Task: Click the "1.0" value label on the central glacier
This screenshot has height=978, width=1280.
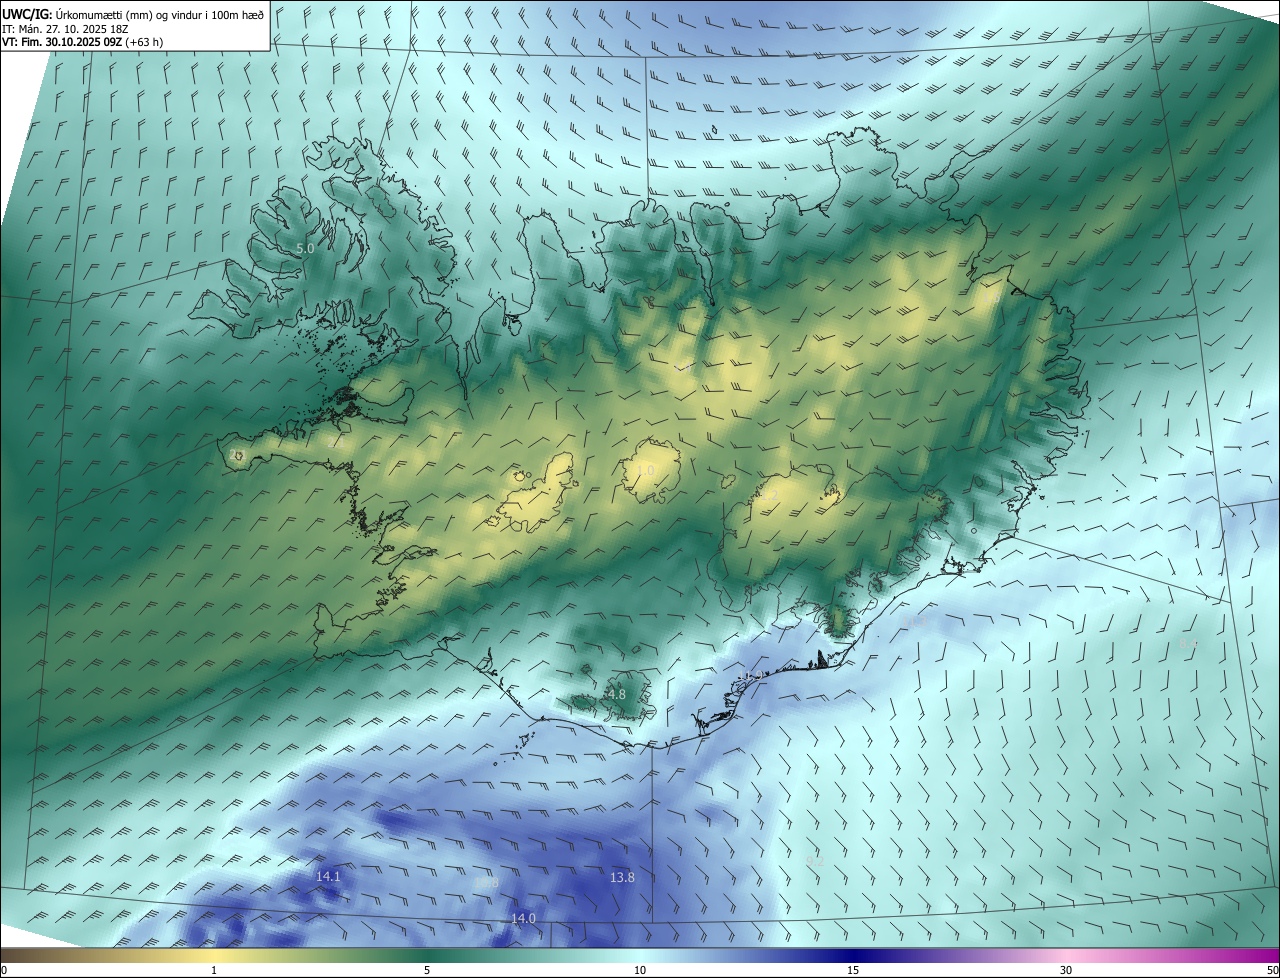Action: coord(645,470)
